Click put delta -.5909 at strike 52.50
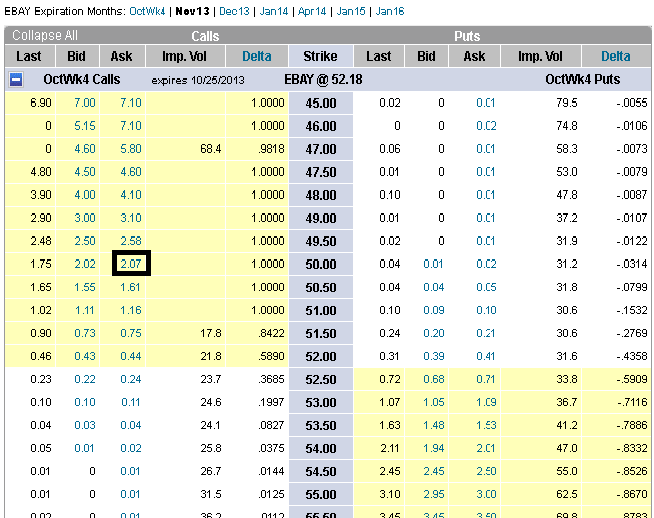Screen dimensions: 654x518 point(632,379)
